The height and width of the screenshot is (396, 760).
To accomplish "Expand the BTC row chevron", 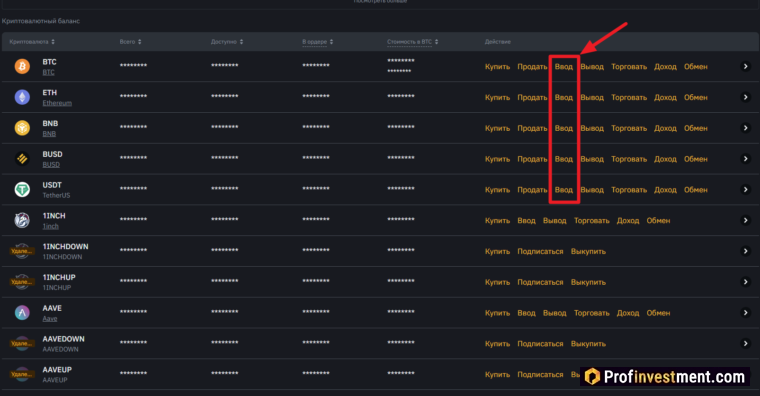I will [745, 66].
